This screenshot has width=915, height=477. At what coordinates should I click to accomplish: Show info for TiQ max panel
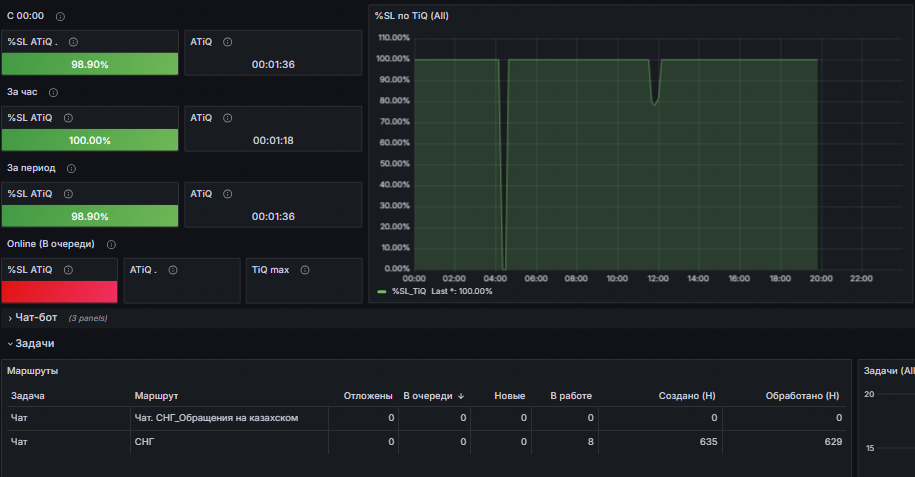pyautogui.click(x=305, y=270)
